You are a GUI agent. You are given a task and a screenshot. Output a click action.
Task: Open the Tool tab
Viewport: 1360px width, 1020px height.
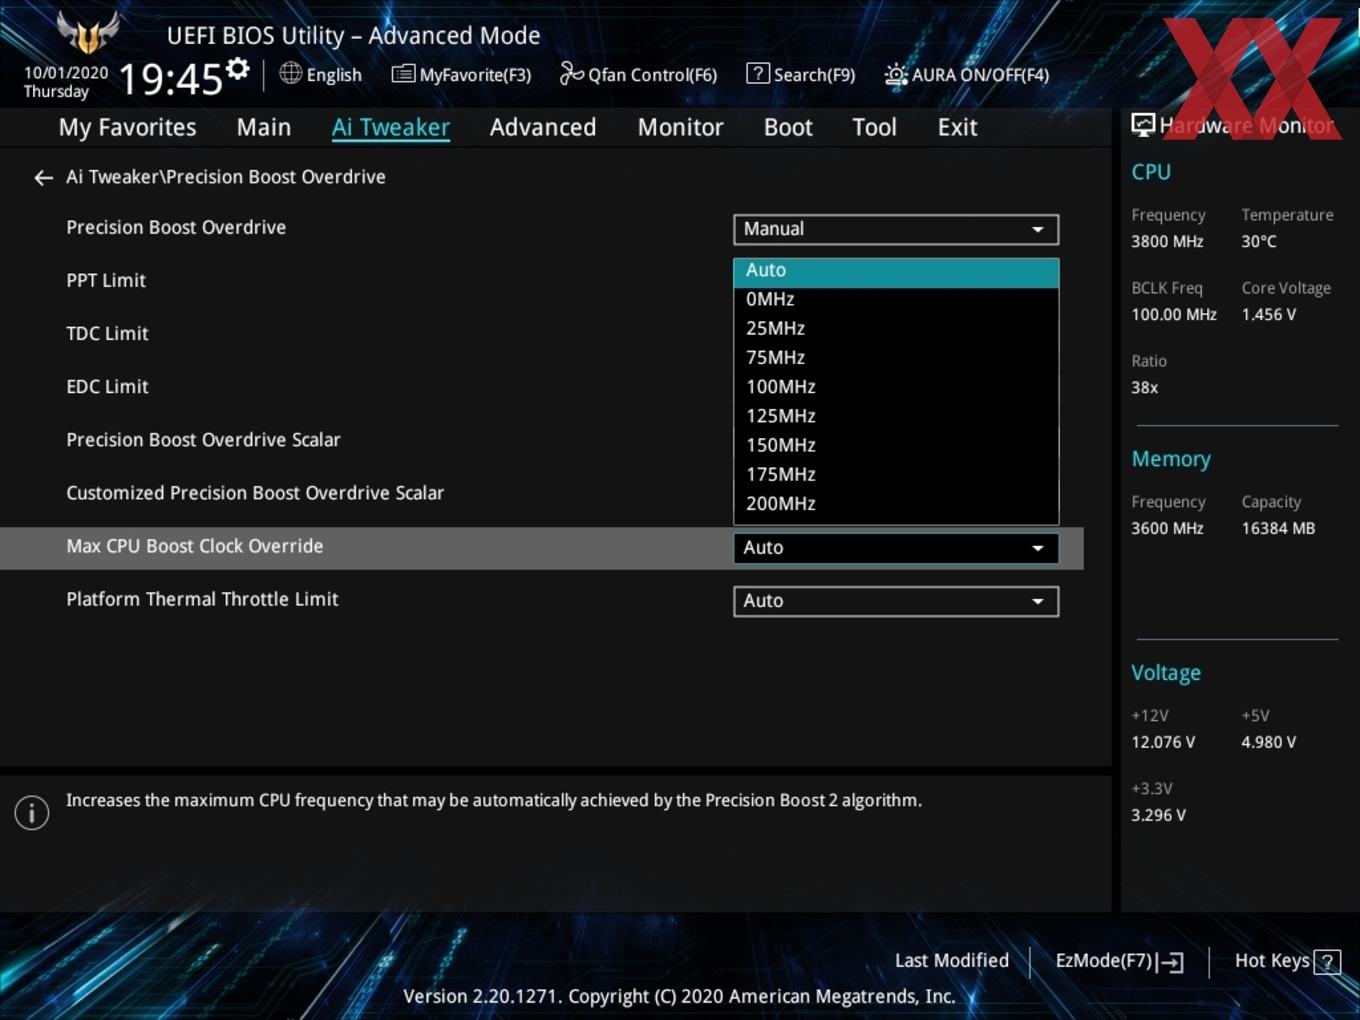(x=874, y=128)
